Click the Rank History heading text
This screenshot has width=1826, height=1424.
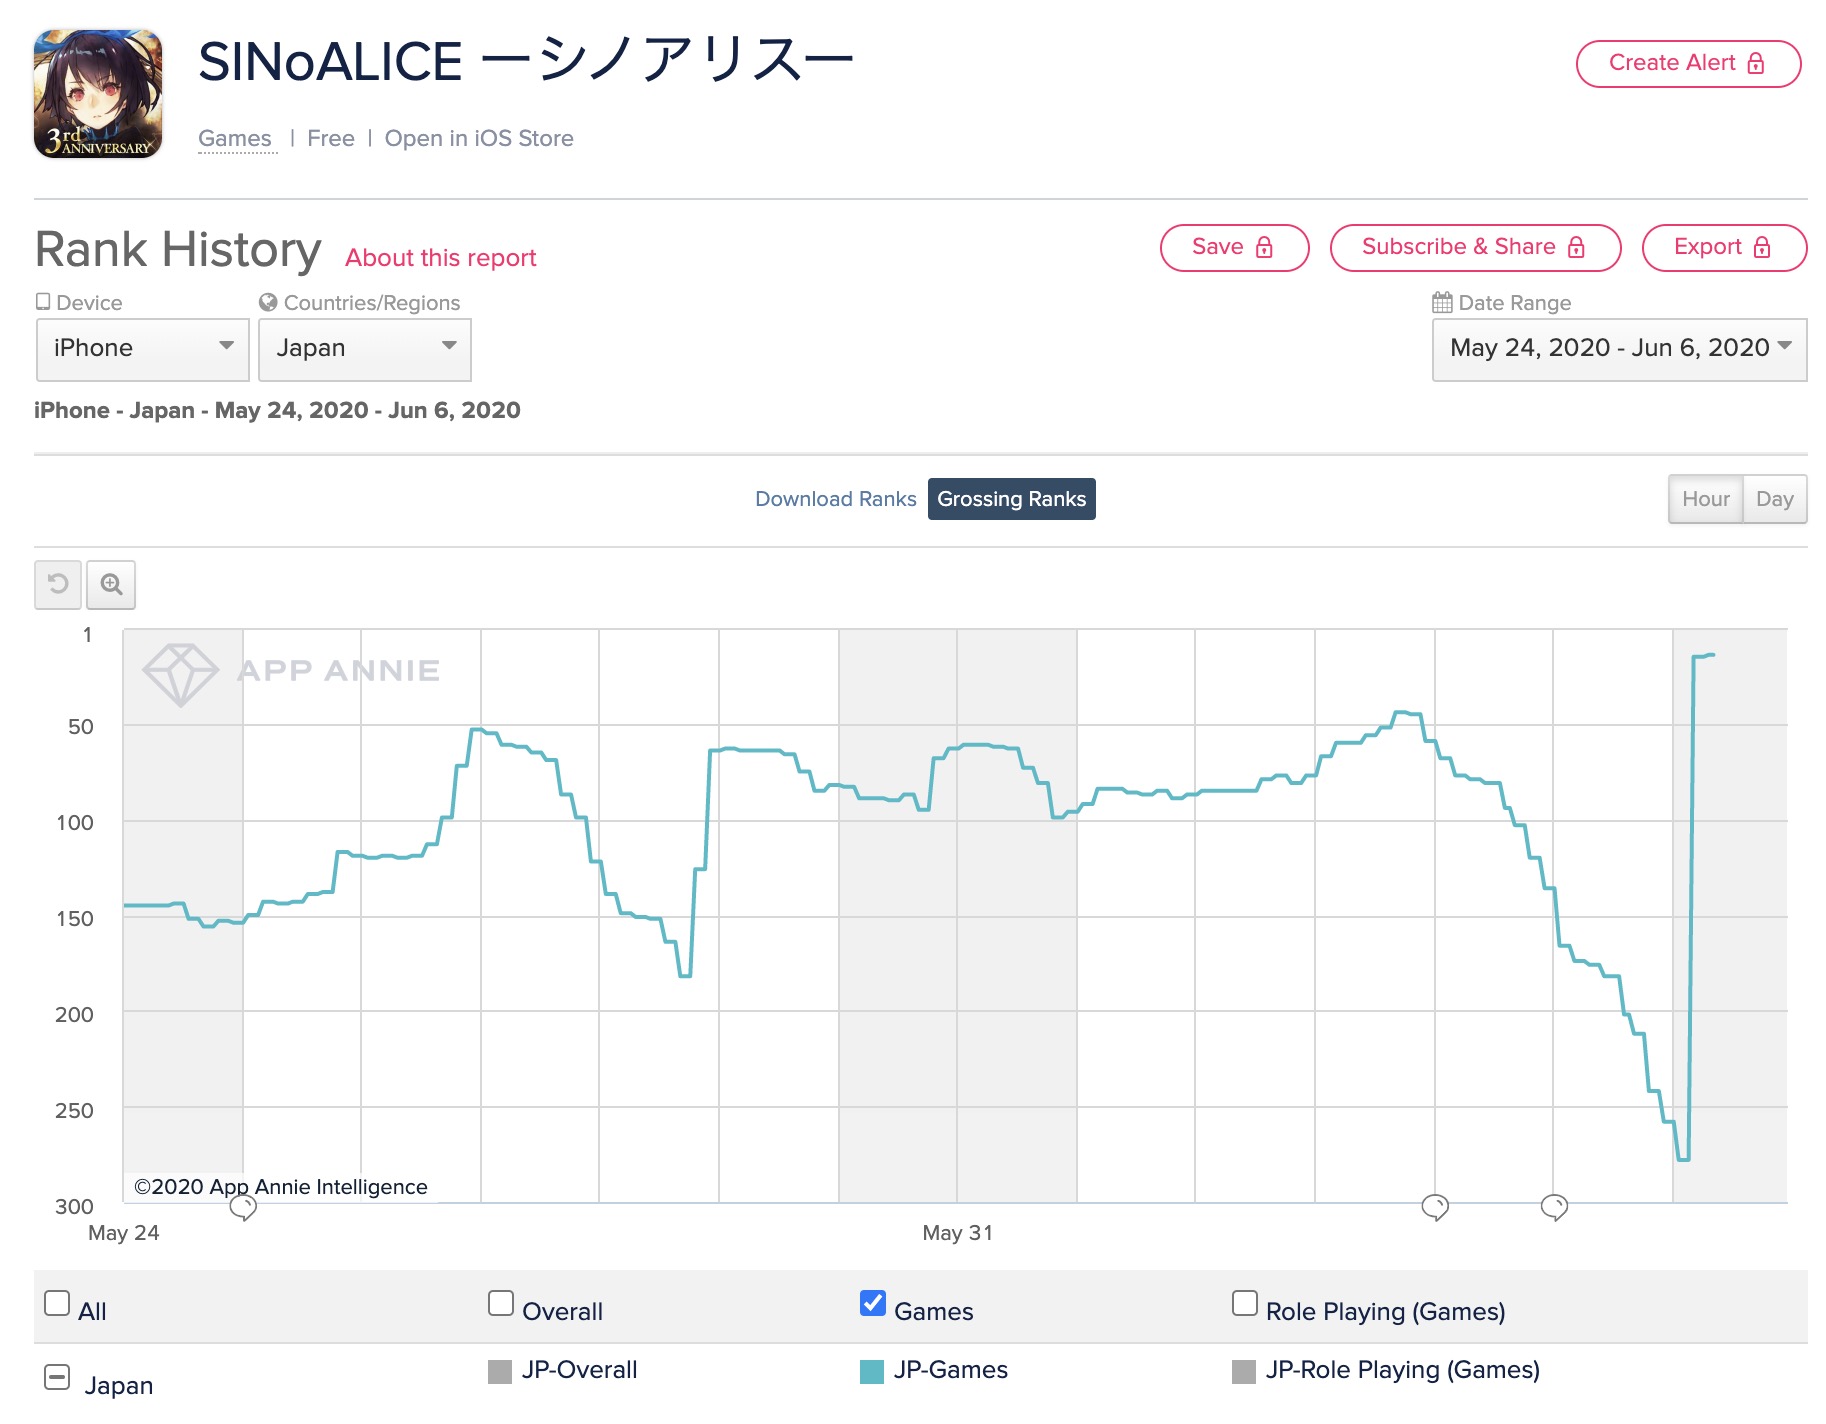[x=178, y=249]
